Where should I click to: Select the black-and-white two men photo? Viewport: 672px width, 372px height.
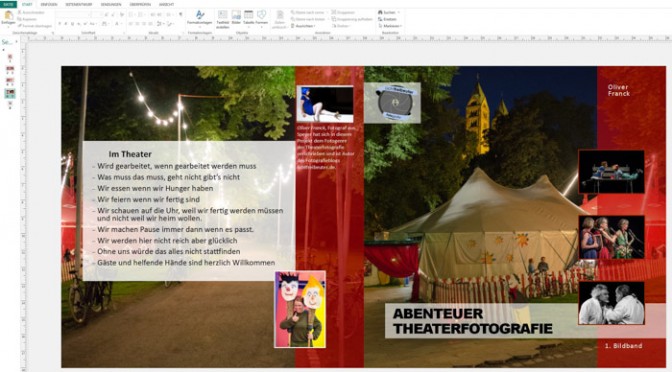click(611, 303)
